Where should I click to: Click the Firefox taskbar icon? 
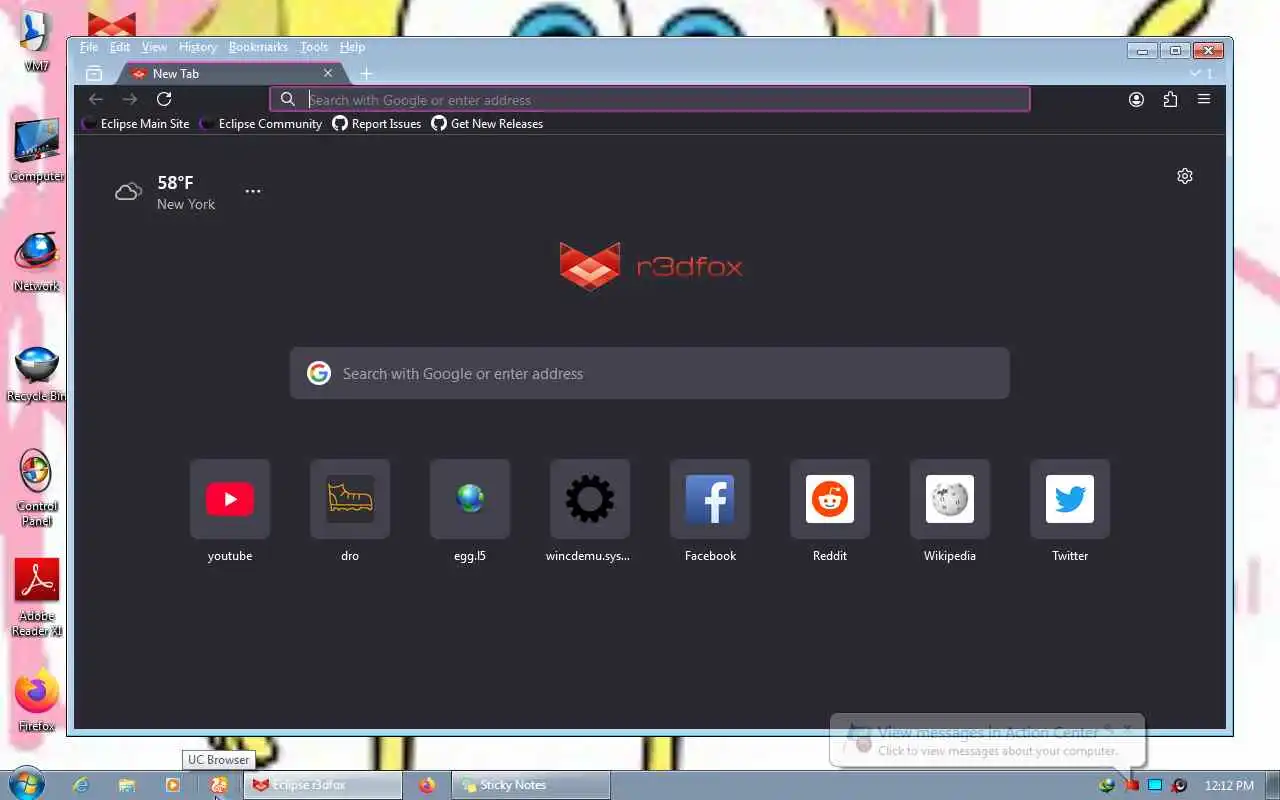[x=427, y=785]
